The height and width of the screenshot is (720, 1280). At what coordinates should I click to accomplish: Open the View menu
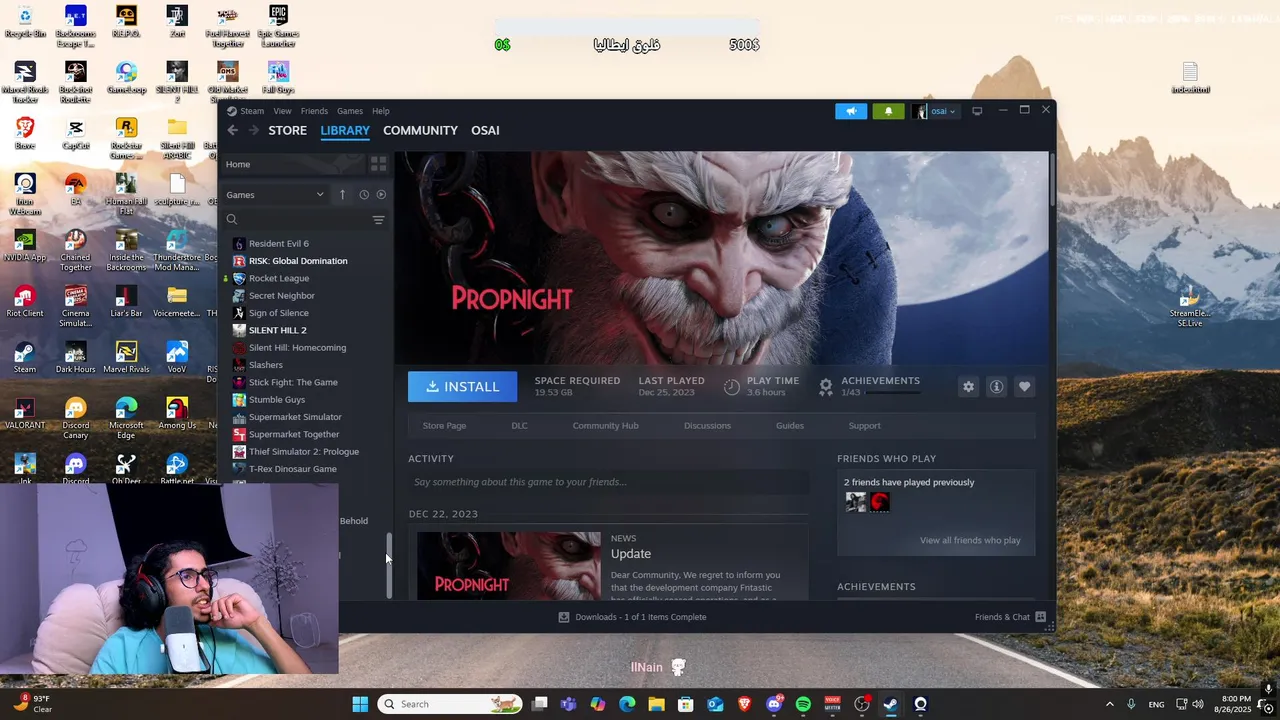283,111
